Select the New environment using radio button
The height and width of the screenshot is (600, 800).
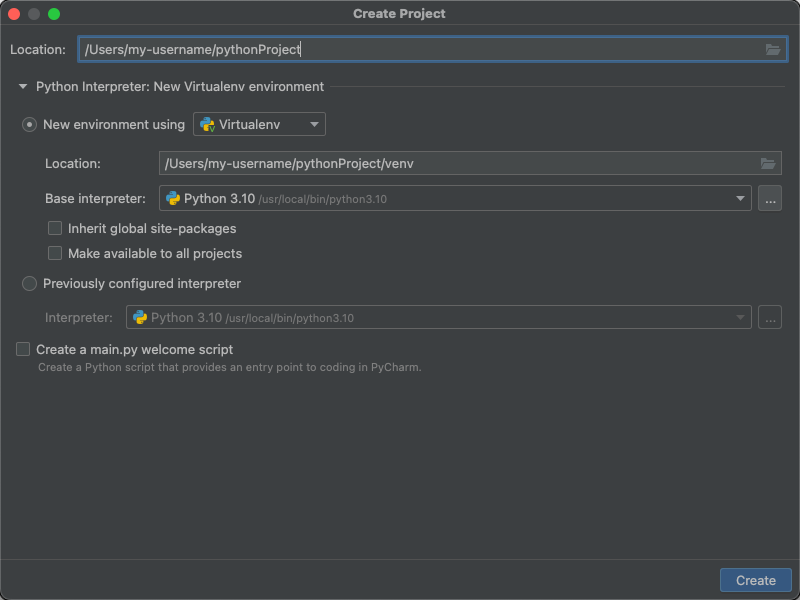pos(30,125)
